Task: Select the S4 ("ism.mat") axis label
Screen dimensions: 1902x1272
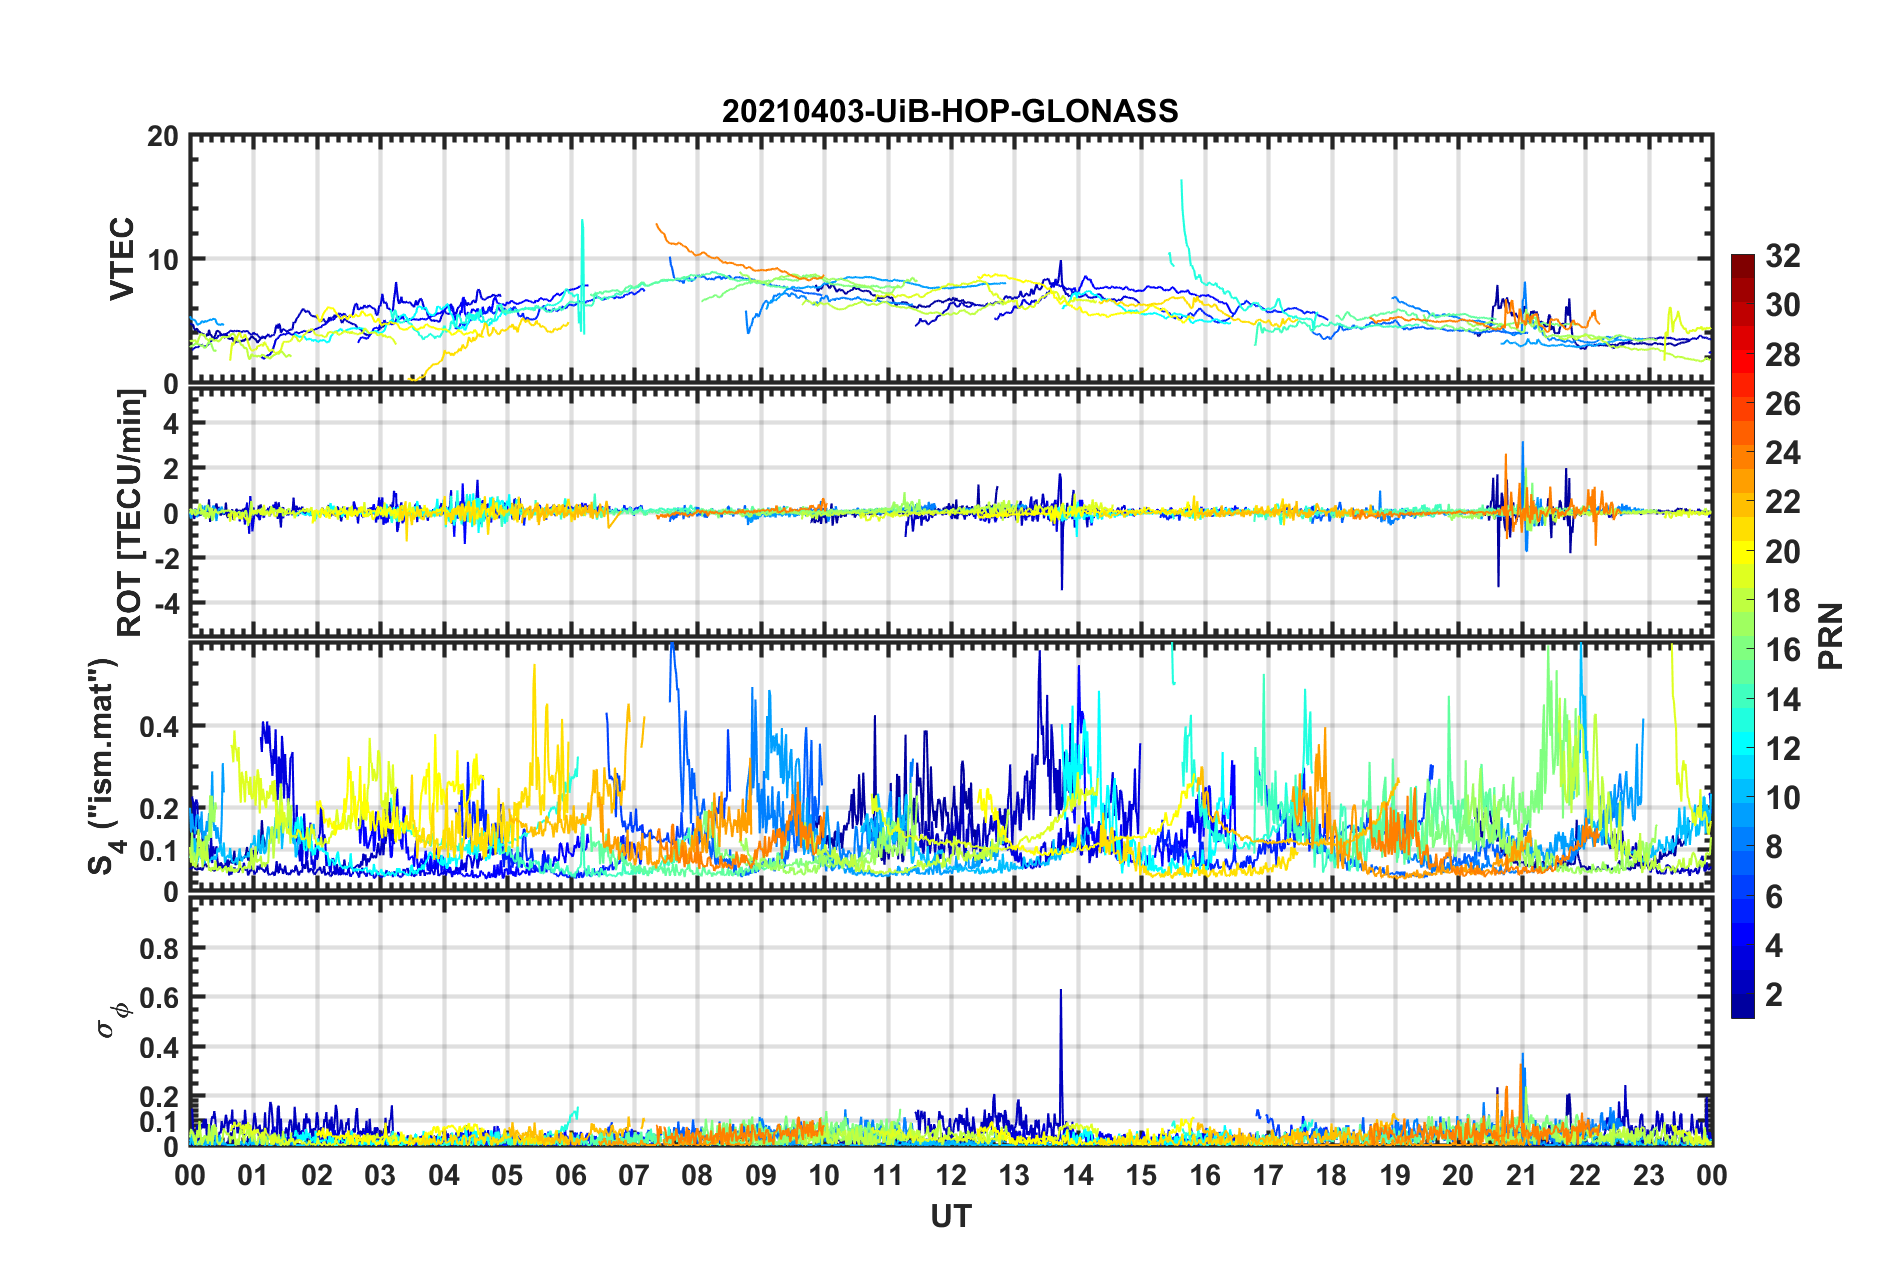Action: point(105,766)
